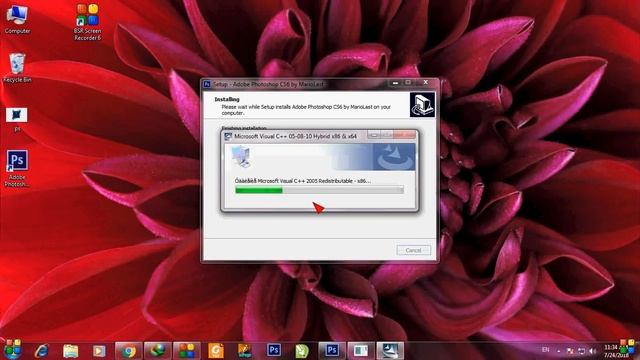Click the computer icon in Visual C++ dialog
640x360 pixels.
pyautogui.click(x=240, y=157)
